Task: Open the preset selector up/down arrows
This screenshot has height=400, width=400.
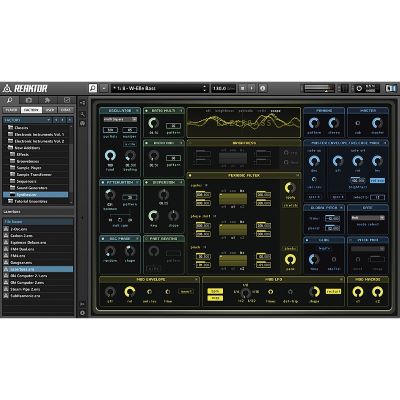Action: pyautogui.click(x=204, y=88)
